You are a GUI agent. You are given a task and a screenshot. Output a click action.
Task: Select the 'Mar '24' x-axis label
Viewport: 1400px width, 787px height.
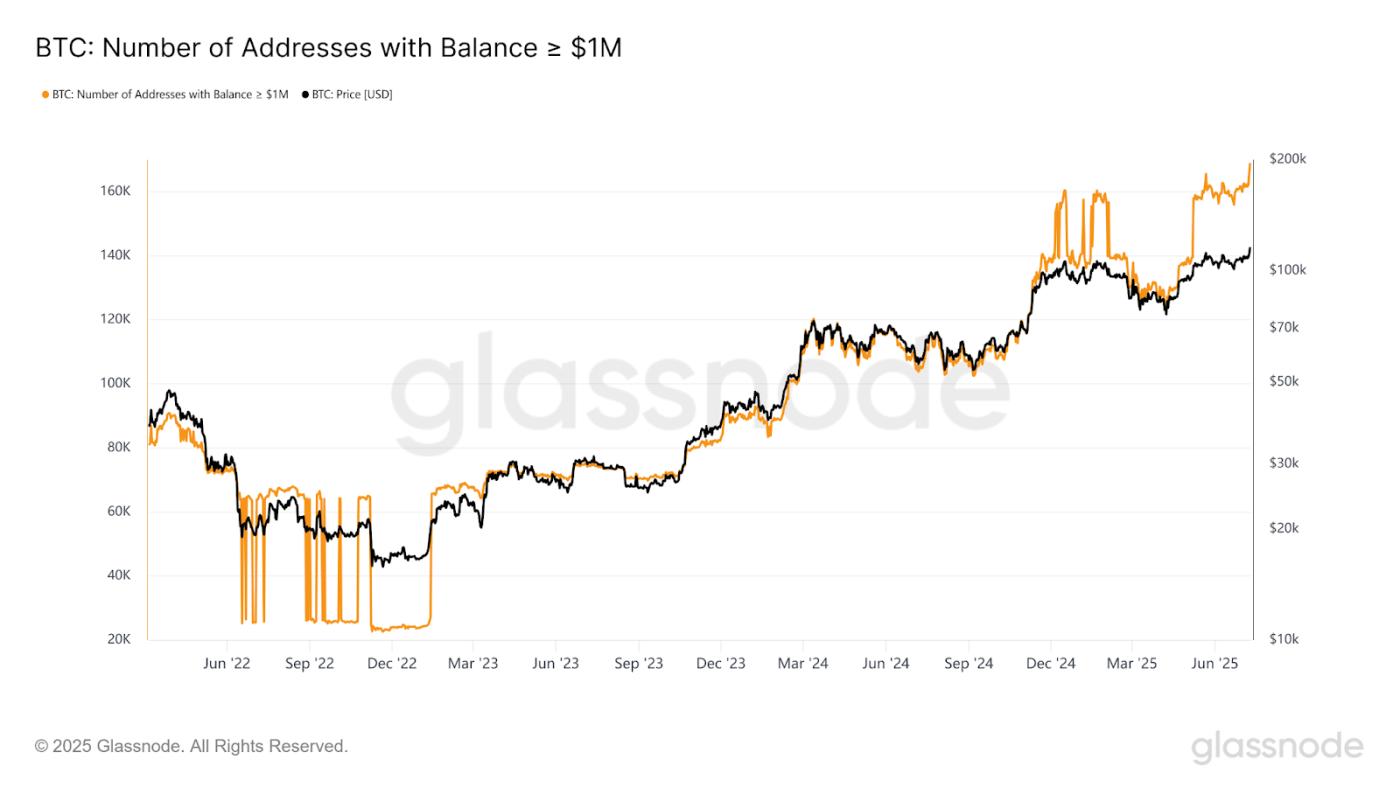pyautogui.click(x=803, y=663)
